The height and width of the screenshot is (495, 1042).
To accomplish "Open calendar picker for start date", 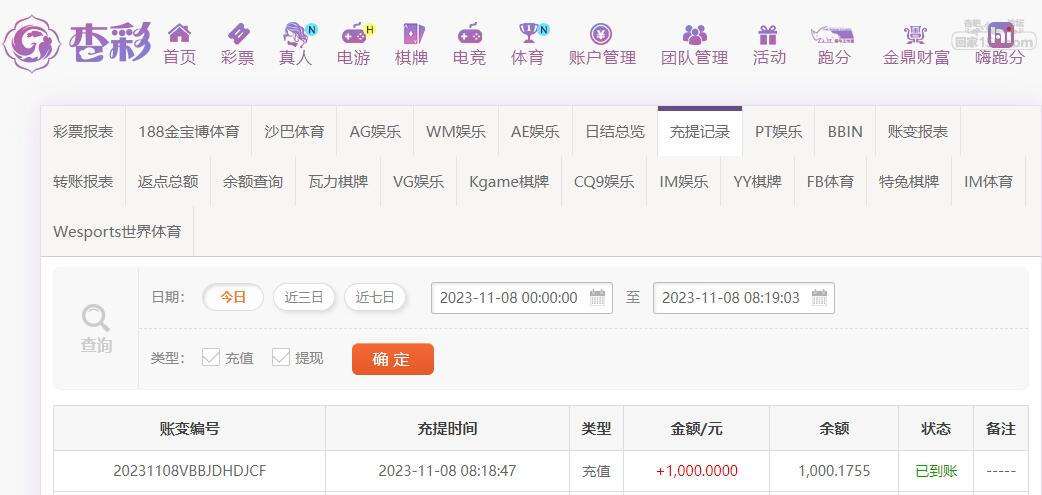I will pos(598,297).
